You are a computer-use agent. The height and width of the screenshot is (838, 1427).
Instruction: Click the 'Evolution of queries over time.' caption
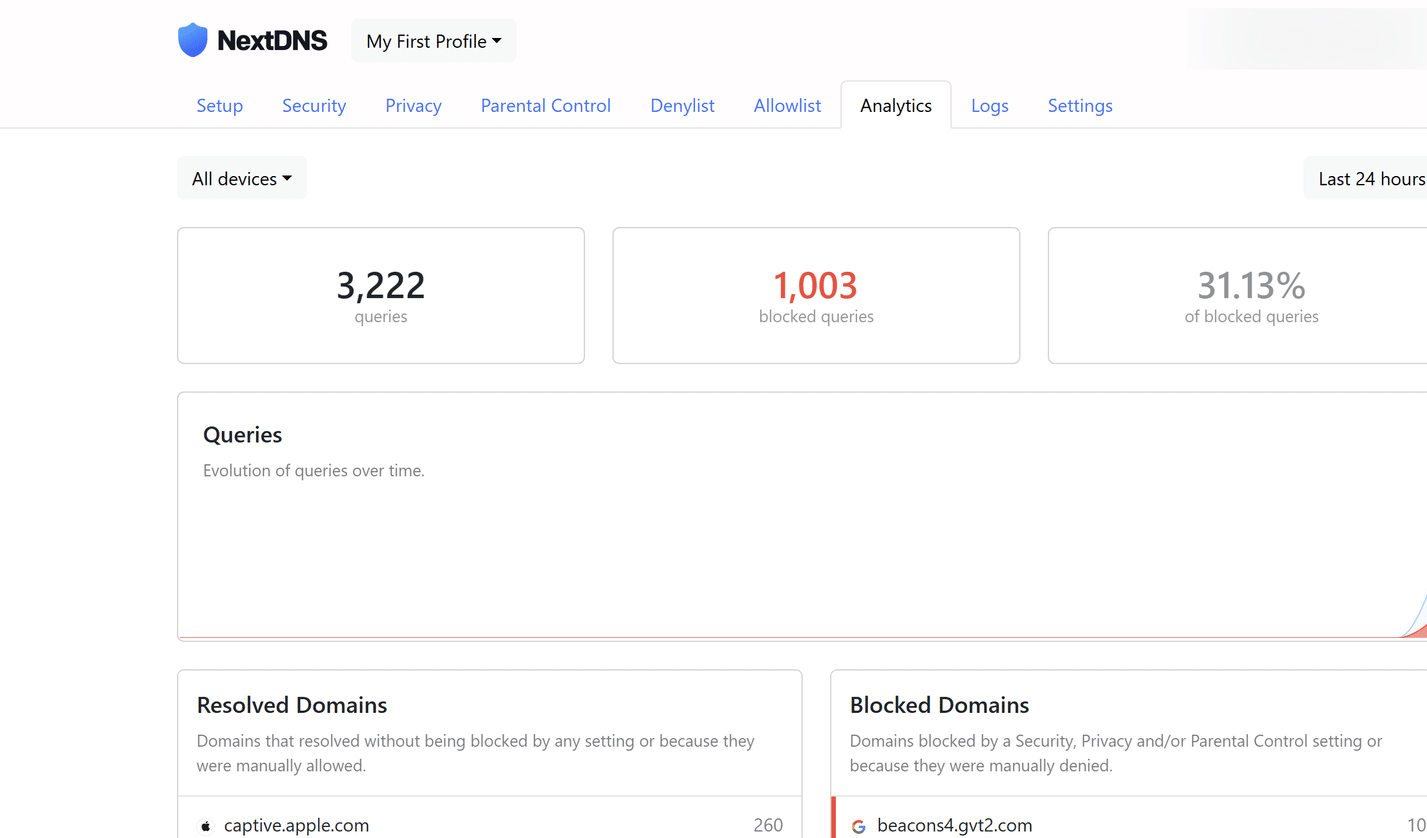click(314, 471)
